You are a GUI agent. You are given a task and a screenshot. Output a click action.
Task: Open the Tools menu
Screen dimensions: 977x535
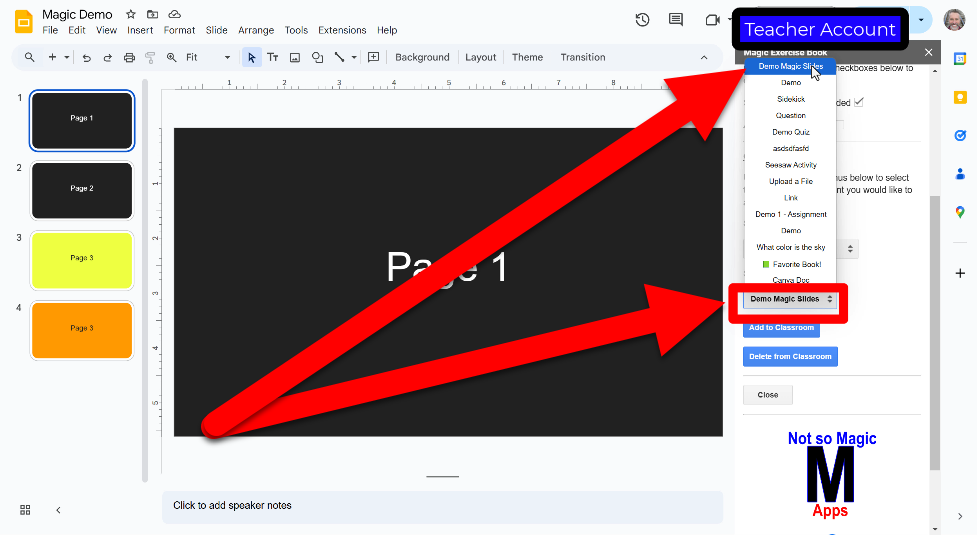click(x=296, y=30)
